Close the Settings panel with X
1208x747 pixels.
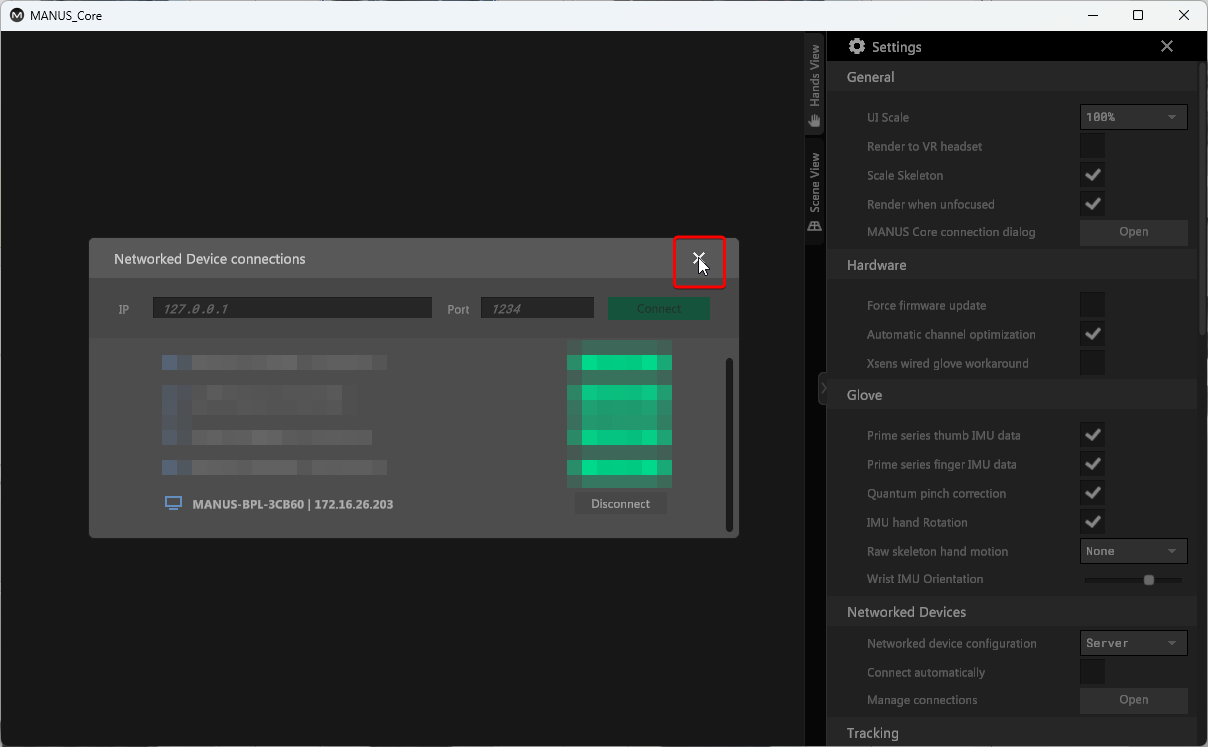(1166, 47)
